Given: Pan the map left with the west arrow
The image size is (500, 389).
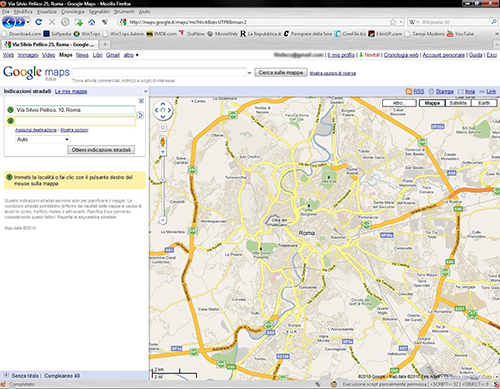Looking at the screenshot, I should [156, 110].
